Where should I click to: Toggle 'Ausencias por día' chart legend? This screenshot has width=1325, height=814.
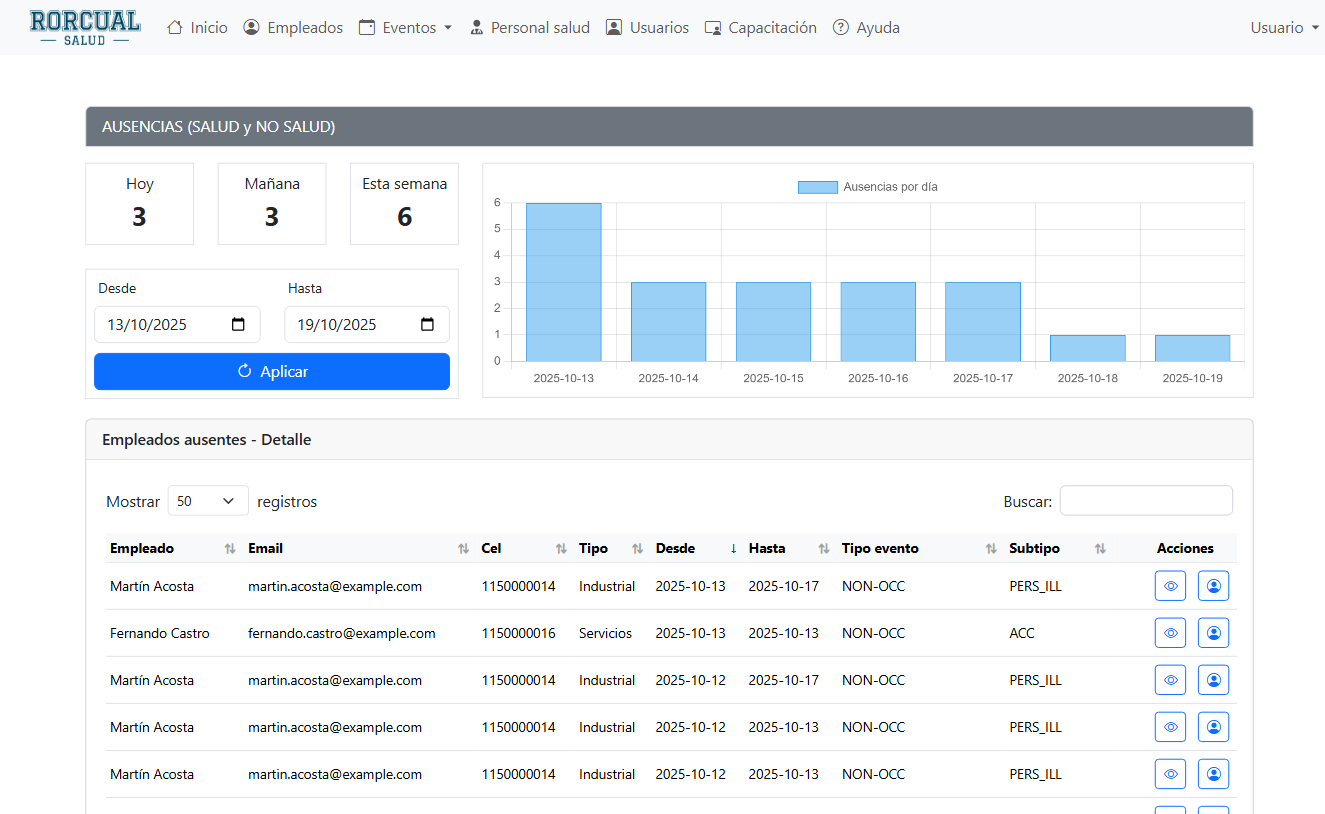click(867, 187)
